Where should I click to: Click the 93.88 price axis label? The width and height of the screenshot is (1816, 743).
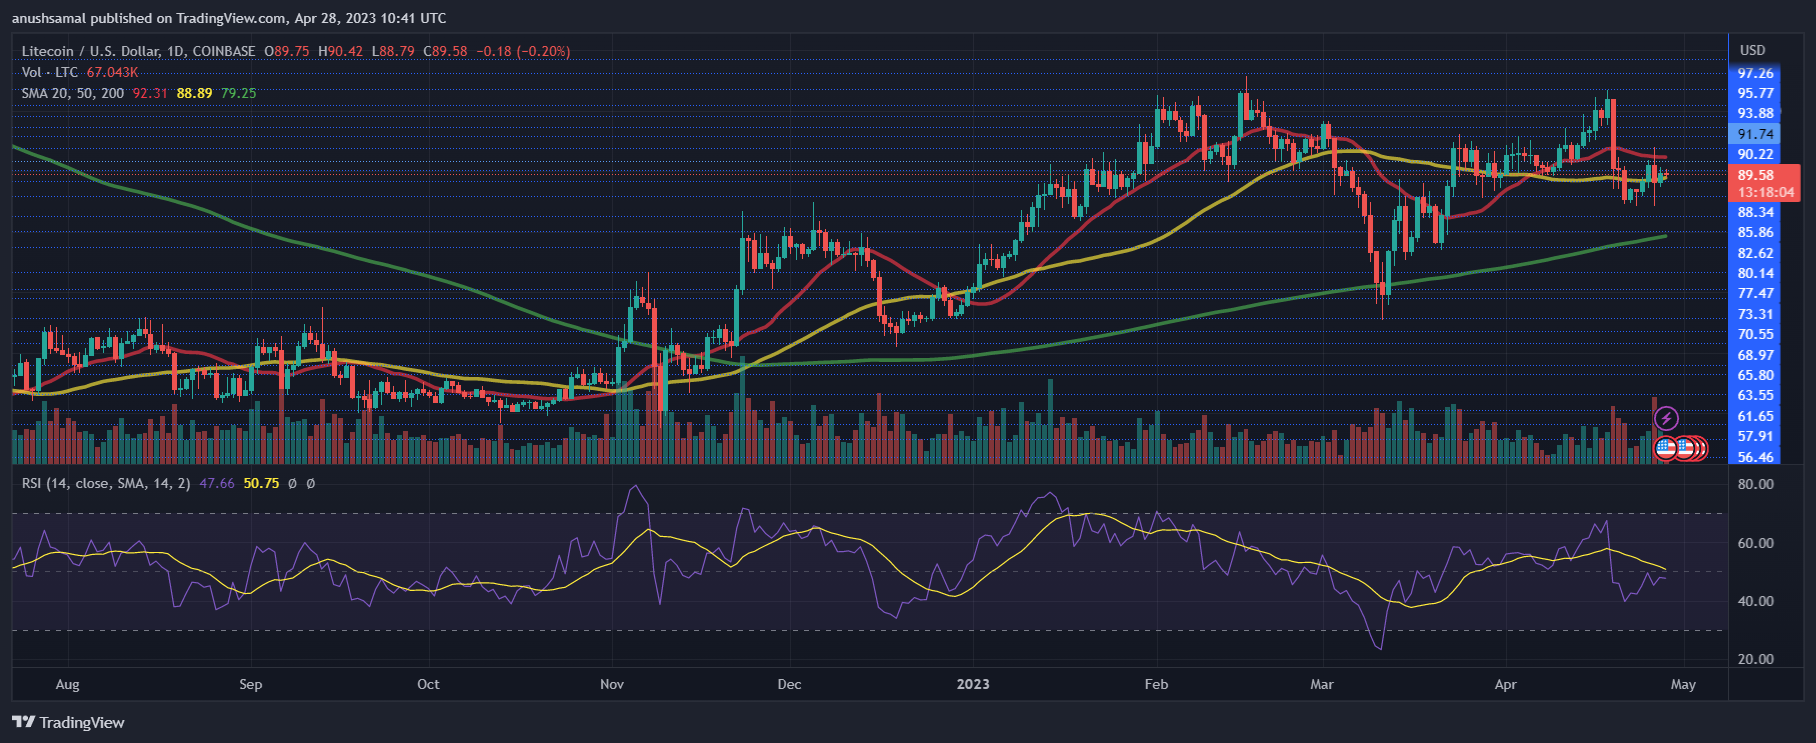pyautogui.click(x=1755, y=113)
